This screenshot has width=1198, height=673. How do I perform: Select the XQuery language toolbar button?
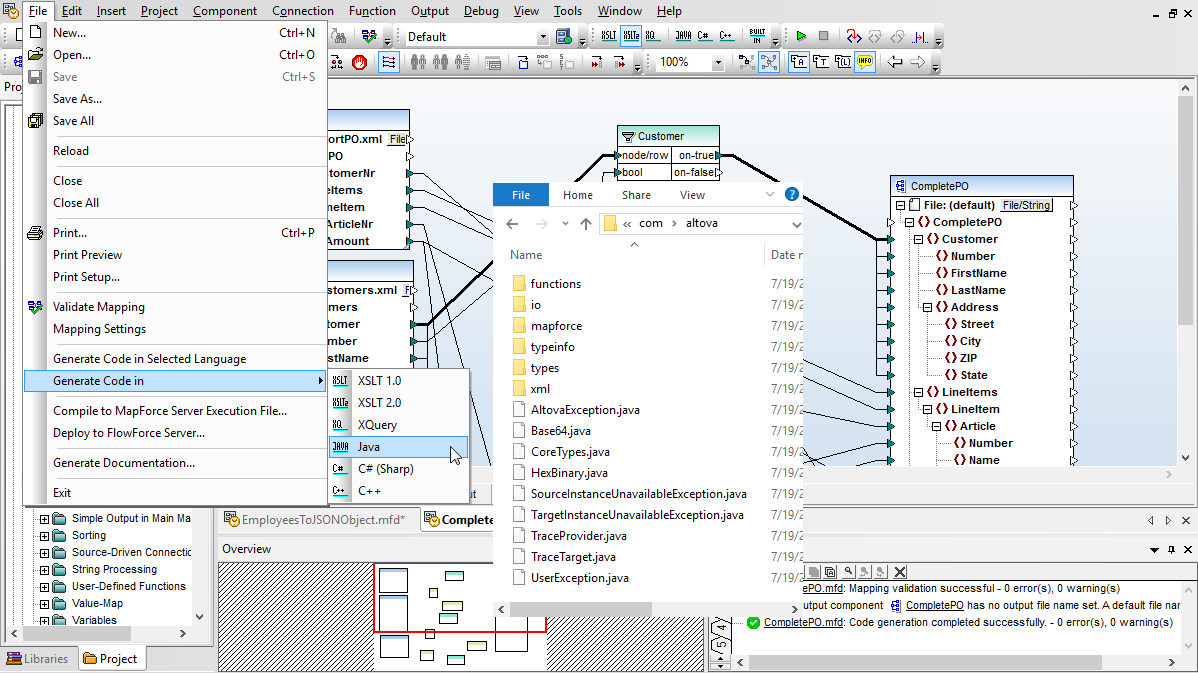652,36
